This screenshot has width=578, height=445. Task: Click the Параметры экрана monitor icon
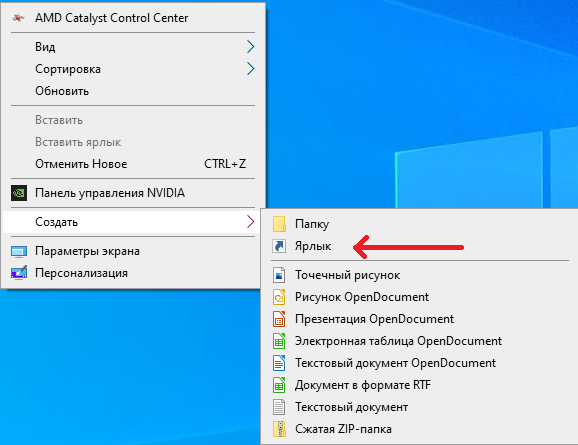point(19,251)
